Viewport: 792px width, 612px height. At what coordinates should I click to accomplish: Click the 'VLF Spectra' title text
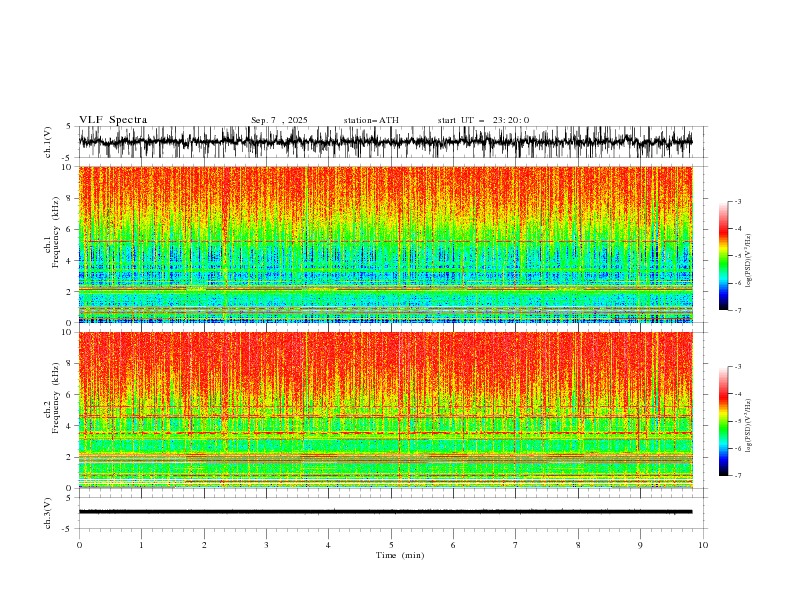pos(113,120)
